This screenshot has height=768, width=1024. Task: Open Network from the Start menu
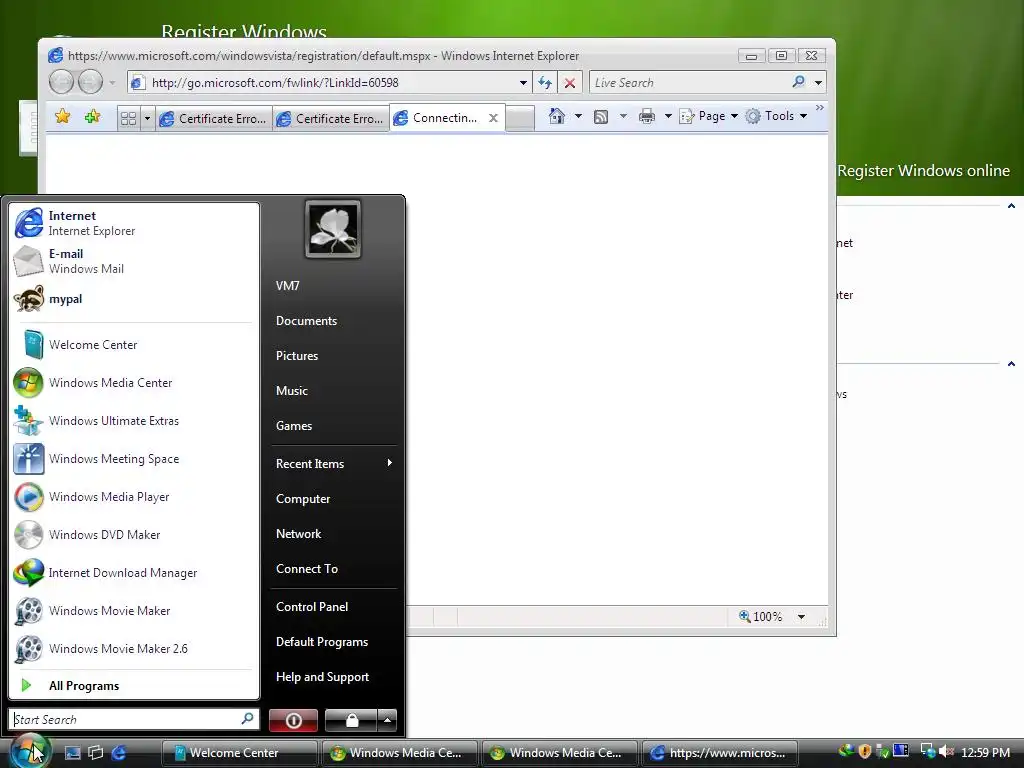tap(333, 534)
